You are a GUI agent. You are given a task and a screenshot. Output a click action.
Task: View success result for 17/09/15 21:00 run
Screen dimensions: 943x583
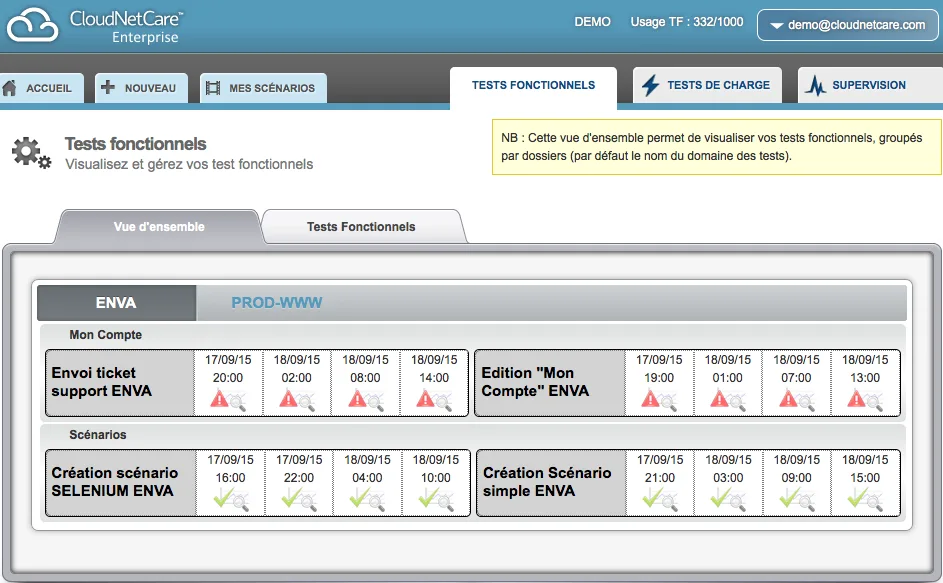click(660, 499)
